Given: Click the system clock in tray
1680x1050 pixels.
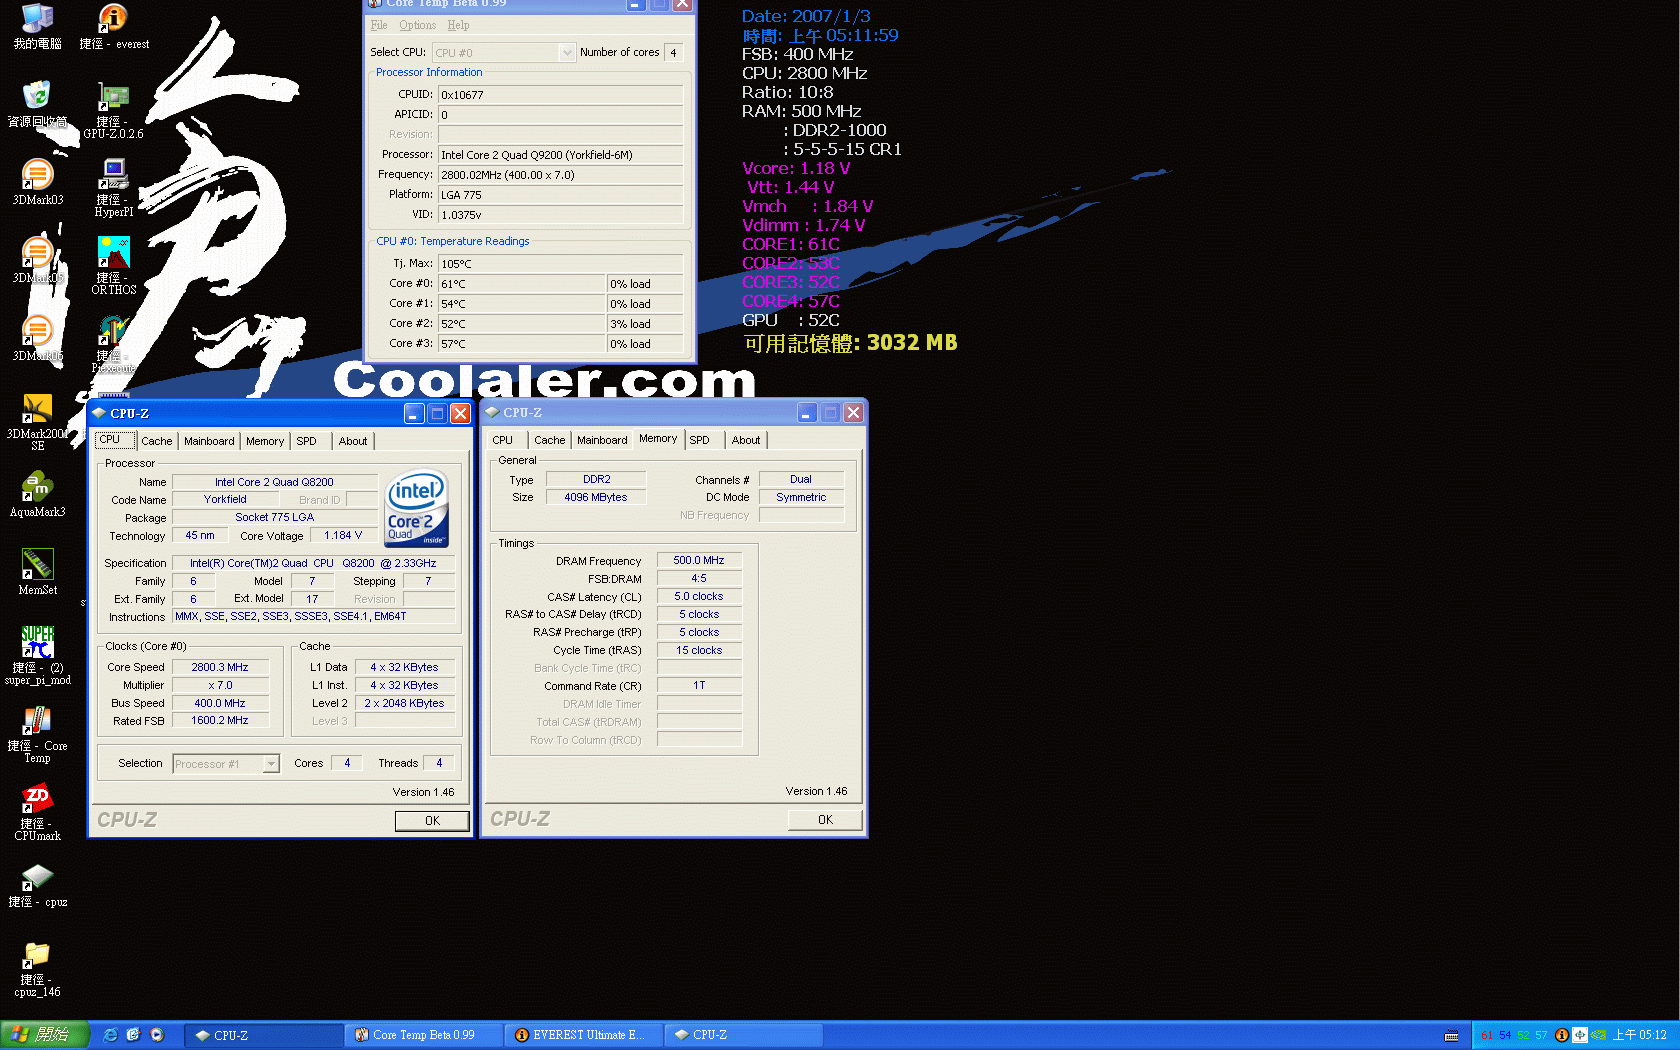Looking at the screenshot, I should pyautogui.click(x=1640, y=1035).
